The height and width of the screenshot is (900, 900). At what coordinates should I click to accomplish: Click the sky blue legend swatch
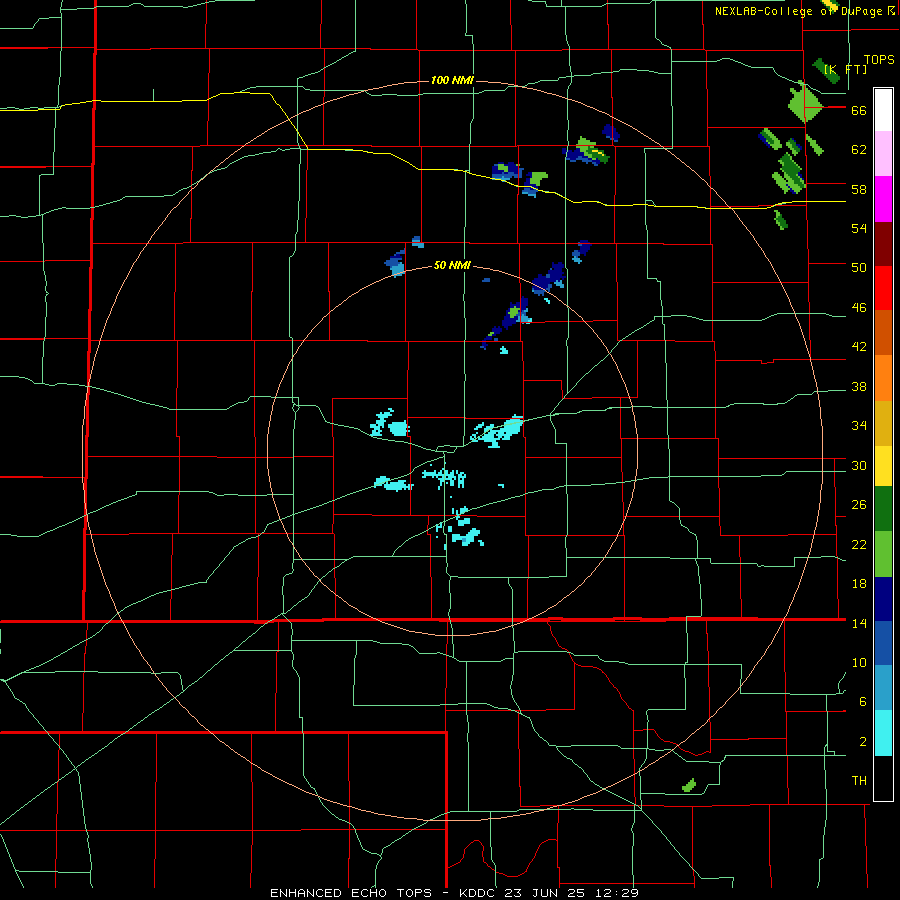pyautogui.click(x=883, y=688)
